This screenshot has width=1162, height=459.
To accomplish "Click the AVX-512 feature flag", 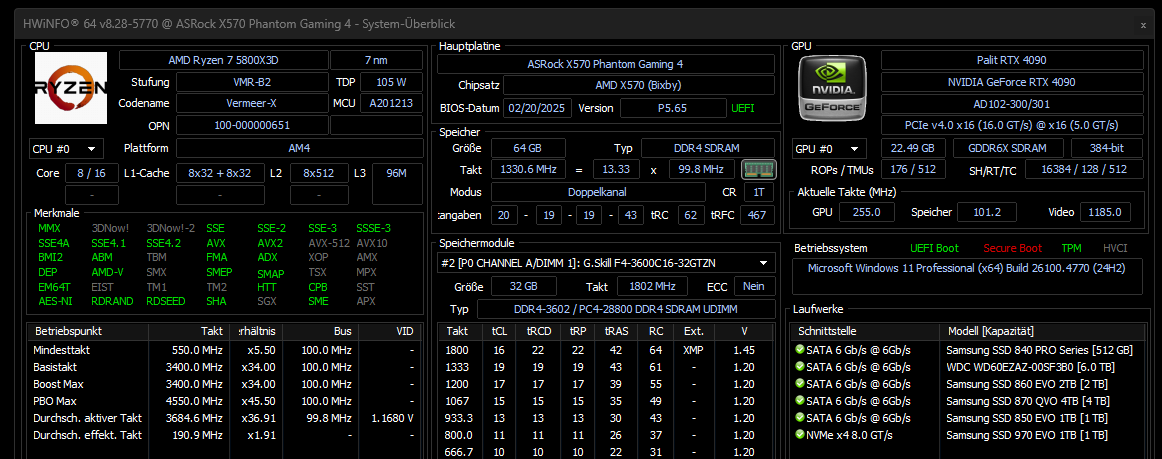I will click(327, 243).
